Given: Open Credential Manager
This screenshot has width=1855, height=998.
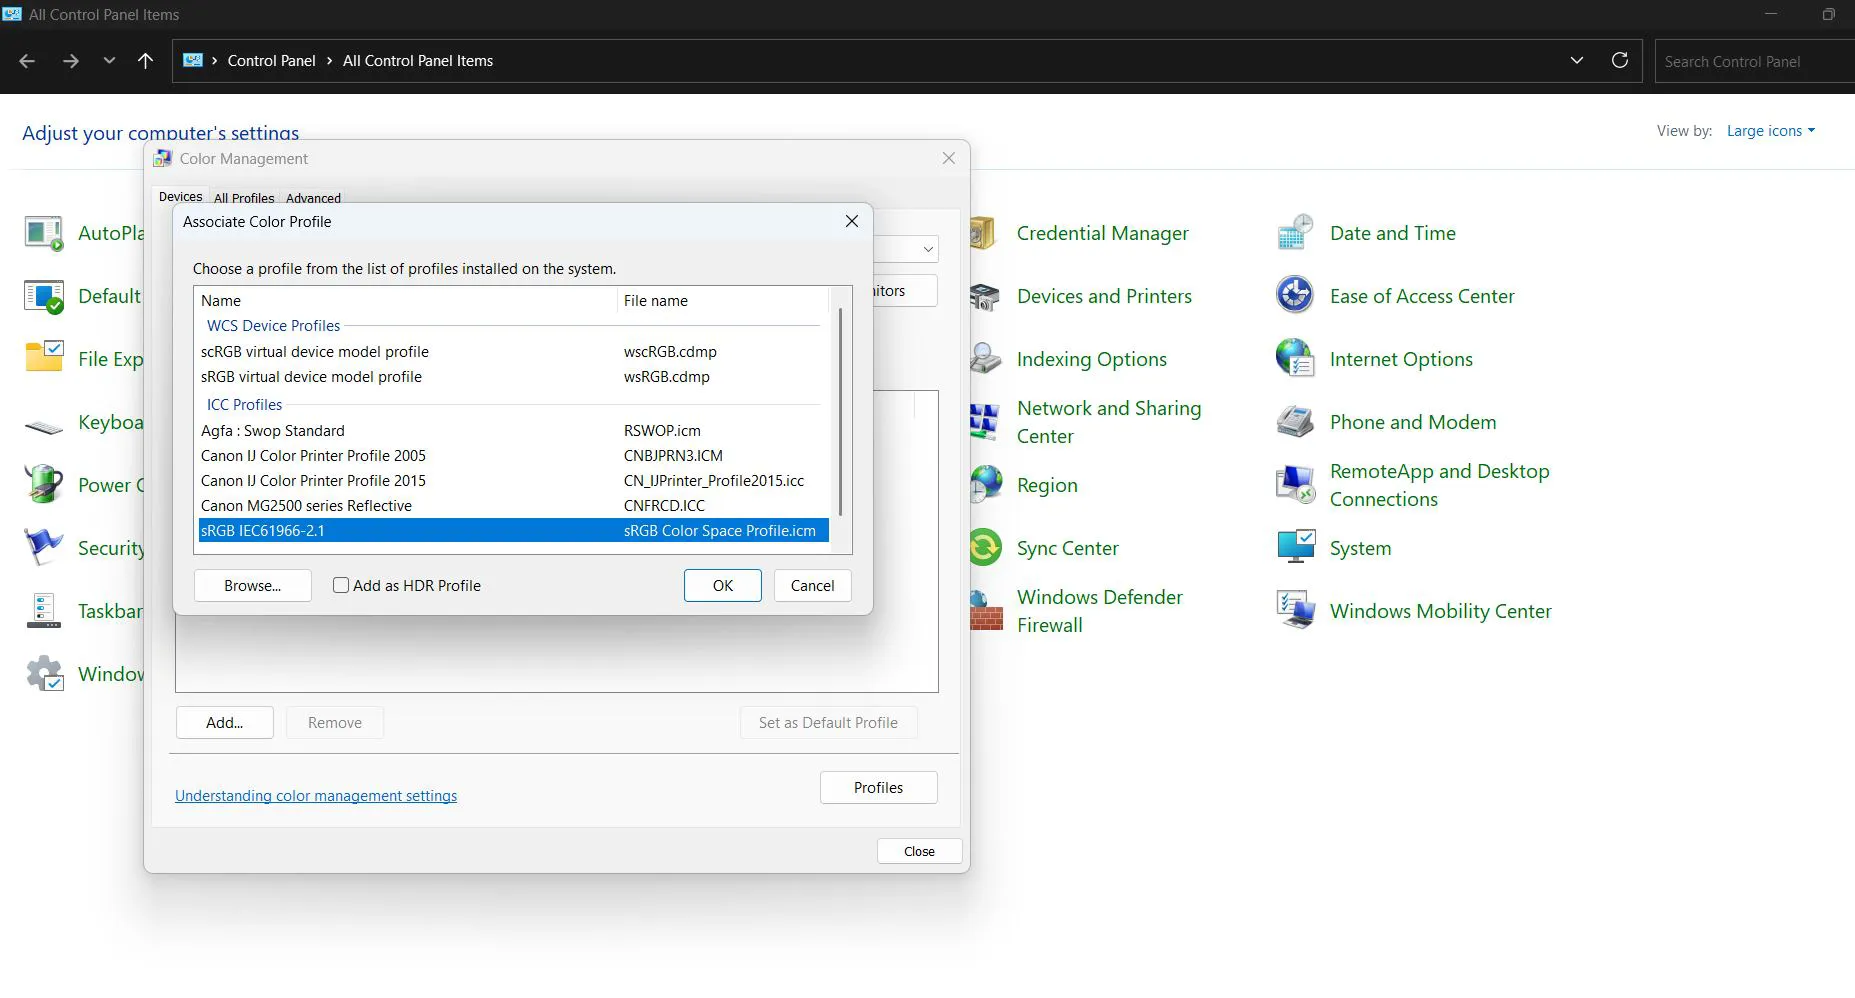Looking at the screenshot, I should [x=1101, y=233].
